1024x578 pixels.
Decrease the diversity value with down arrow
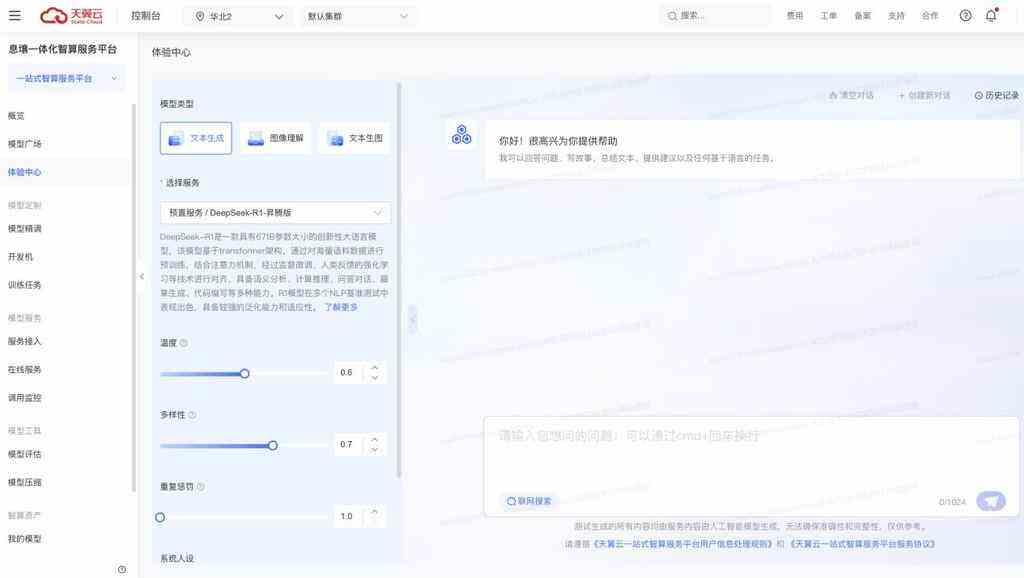click(x=375, y=449)
